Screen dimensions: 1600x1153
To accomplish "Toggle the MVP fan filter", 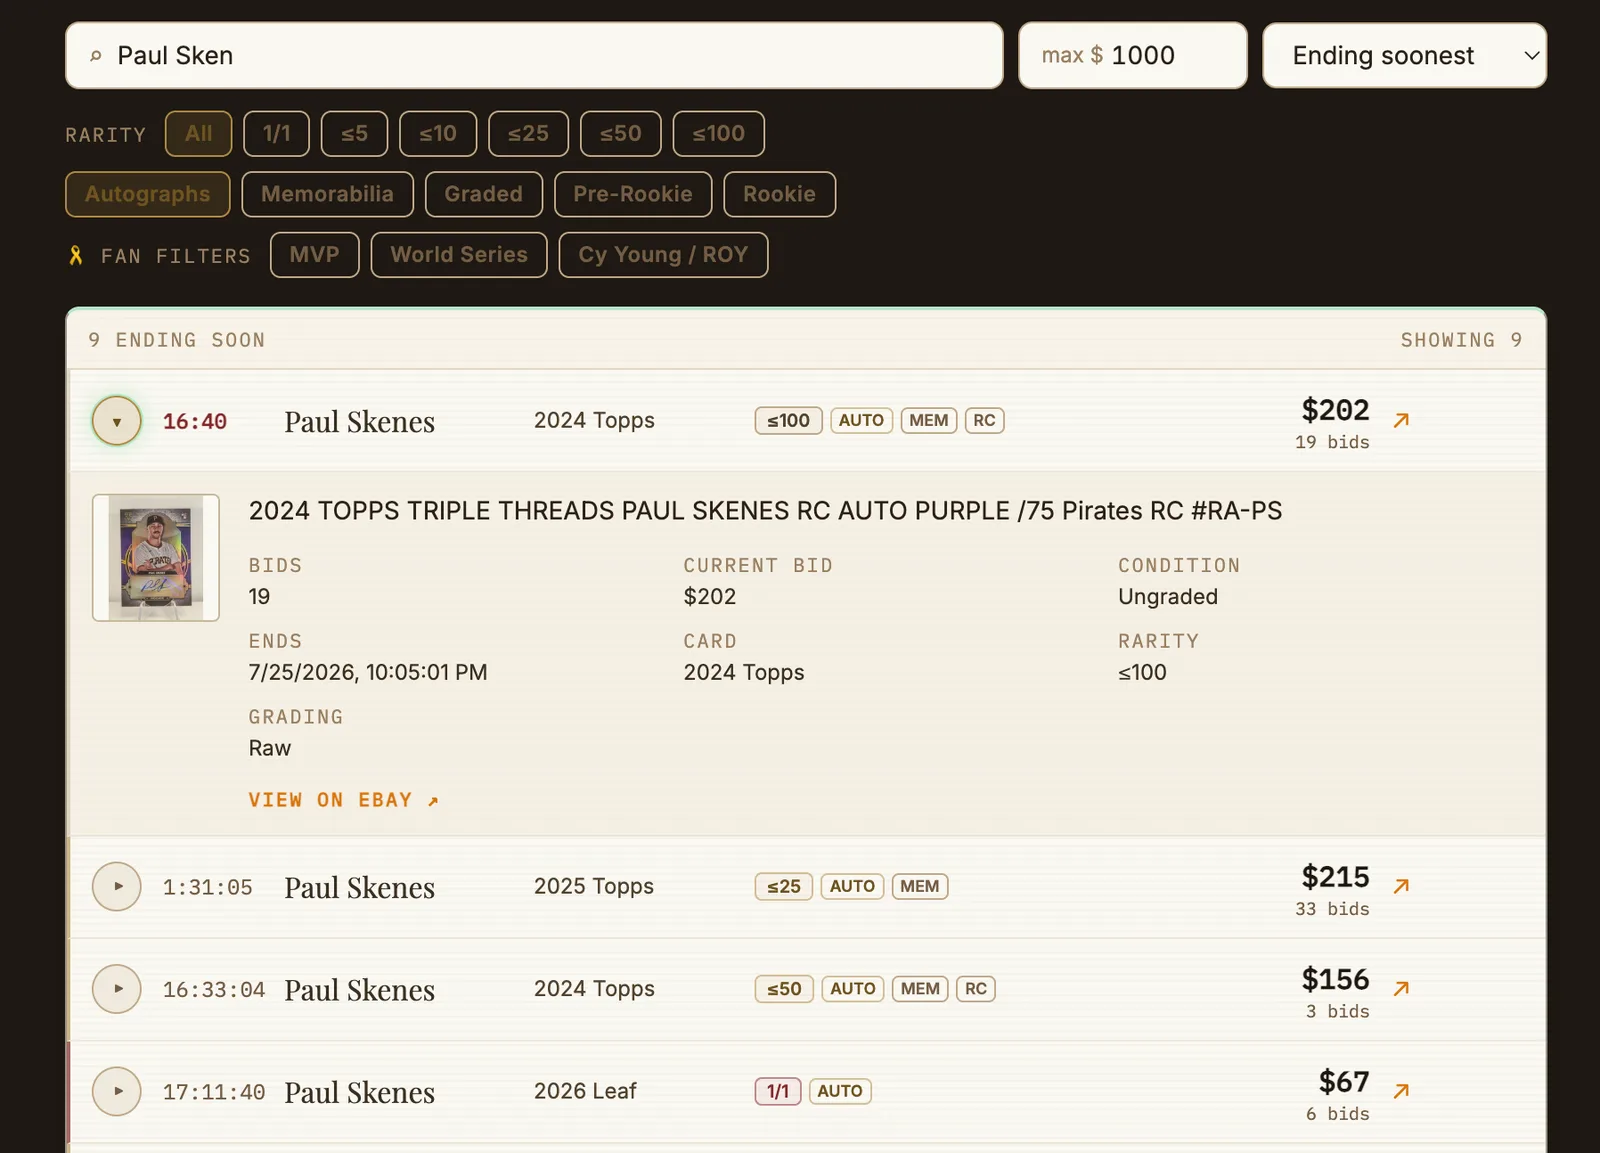I will [315, 255].
